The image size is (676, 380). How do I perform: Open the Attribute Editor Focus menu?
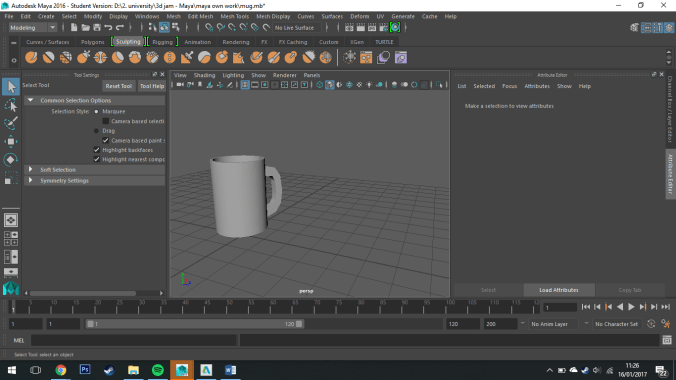(509, 86)
